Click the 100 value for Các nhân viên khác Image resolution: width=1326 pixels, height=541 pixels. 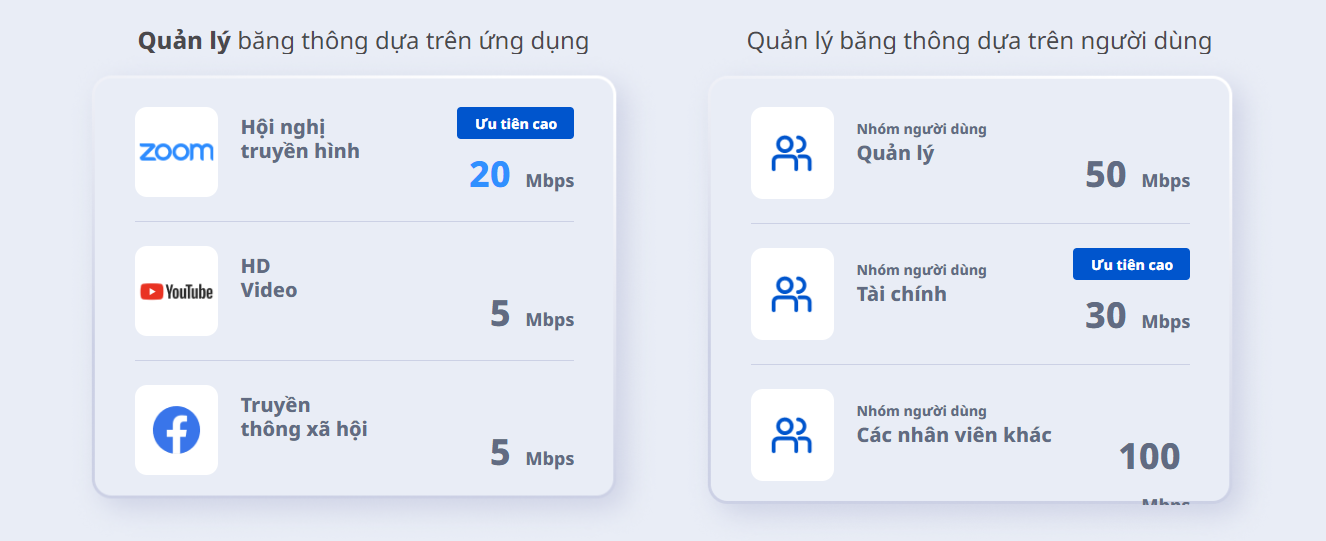(x=1148, y=458)
